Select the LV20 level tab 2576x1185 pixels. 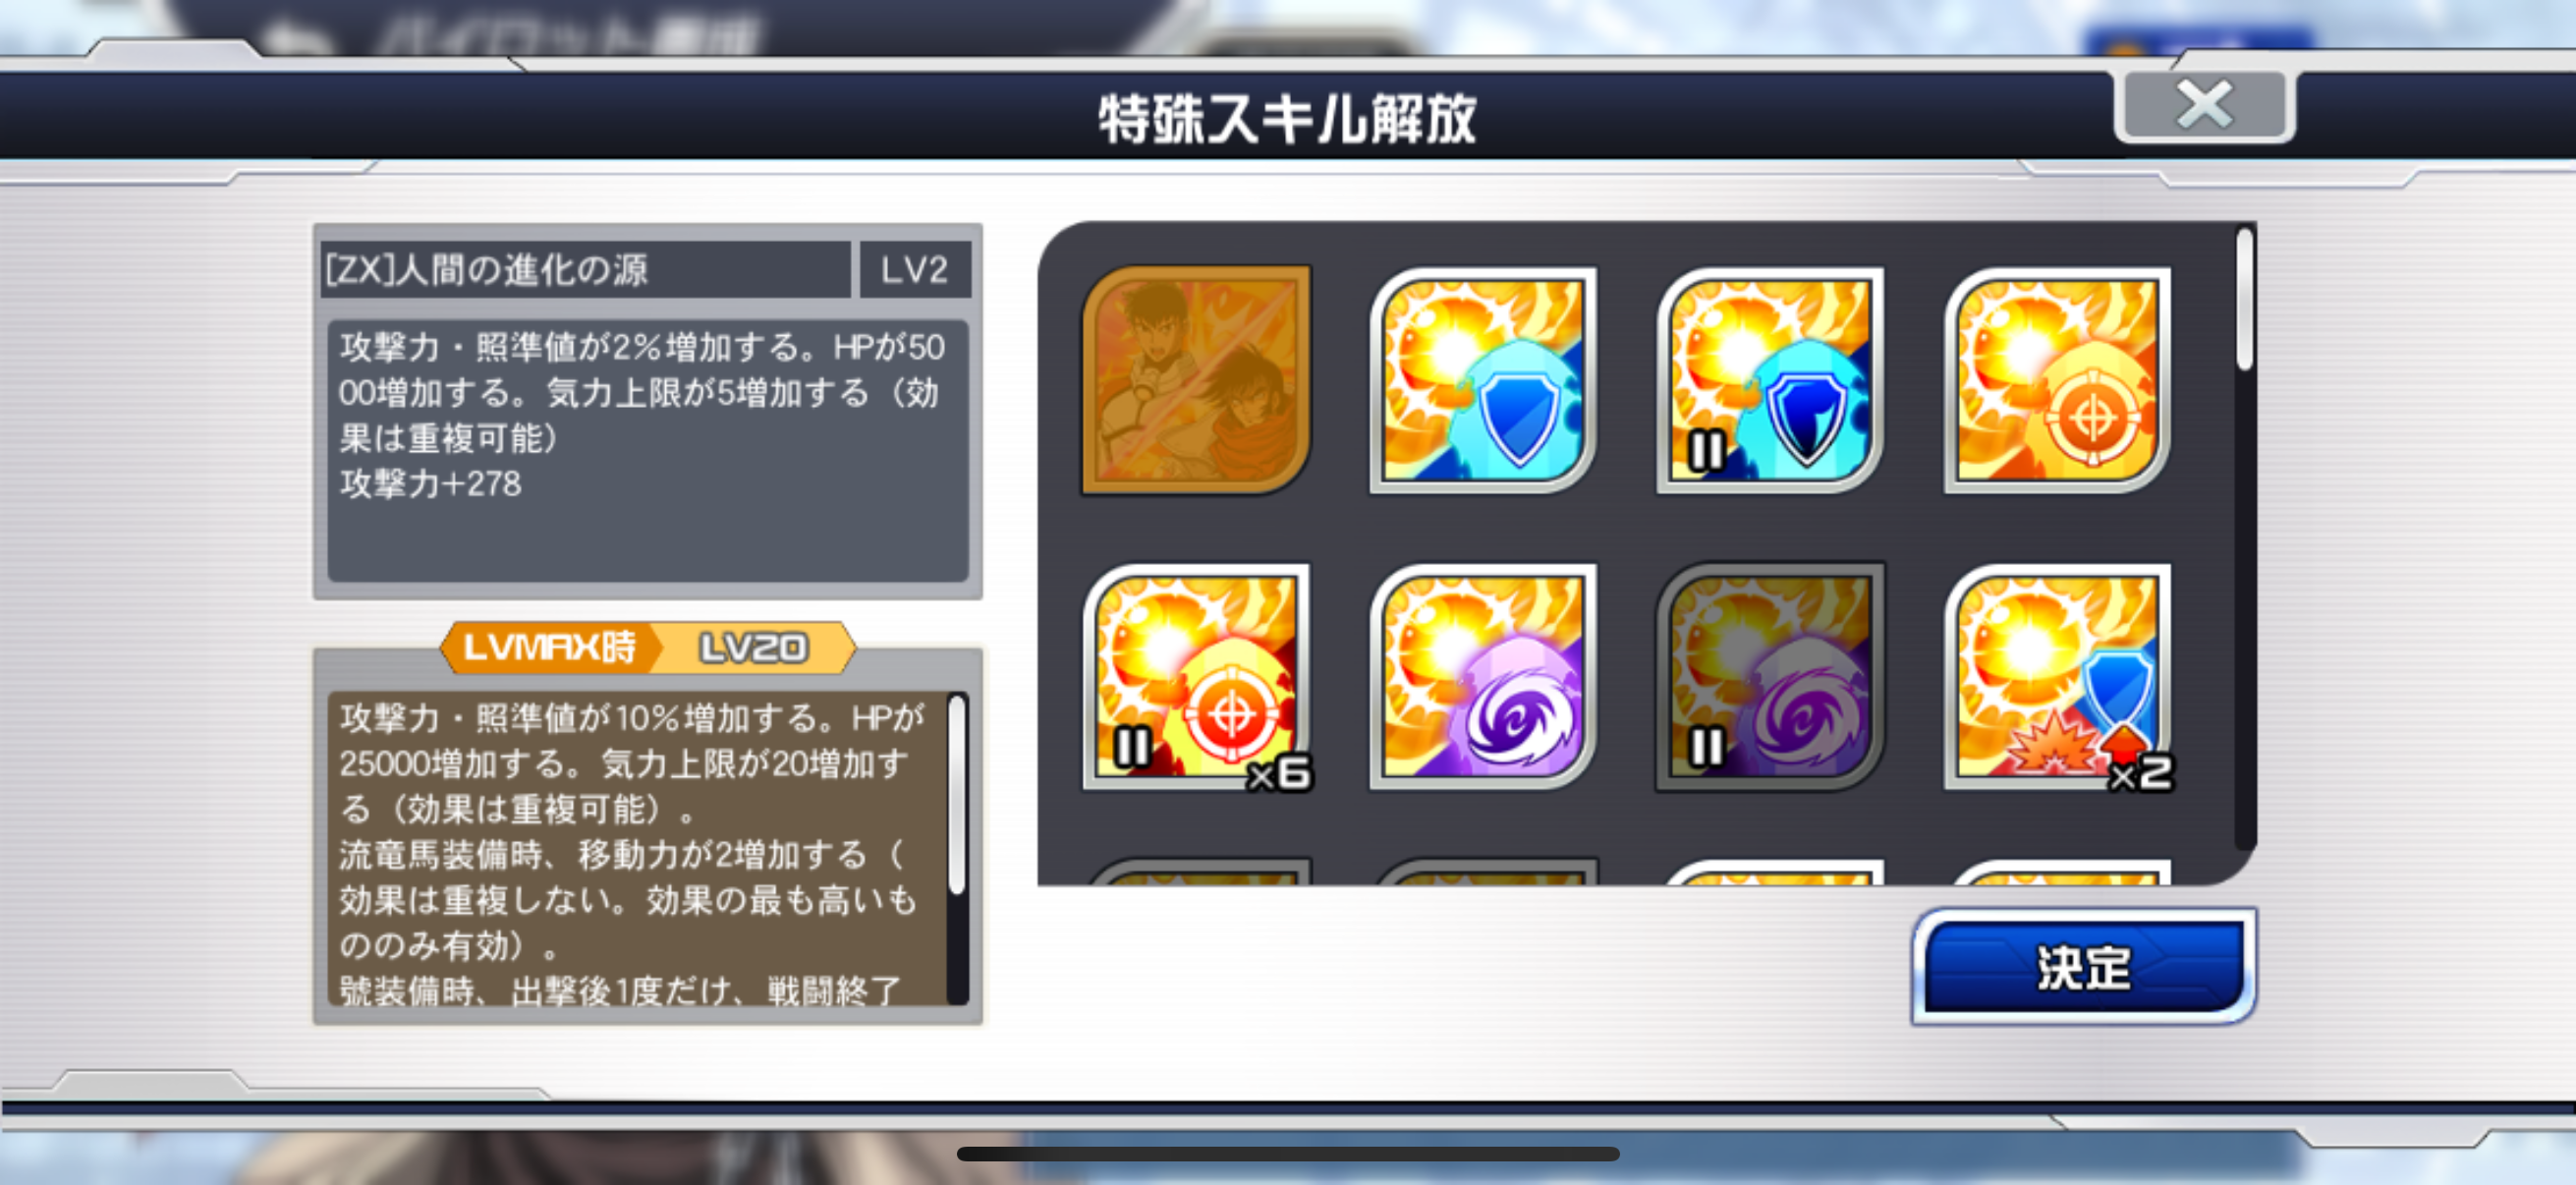coord(754,647)
